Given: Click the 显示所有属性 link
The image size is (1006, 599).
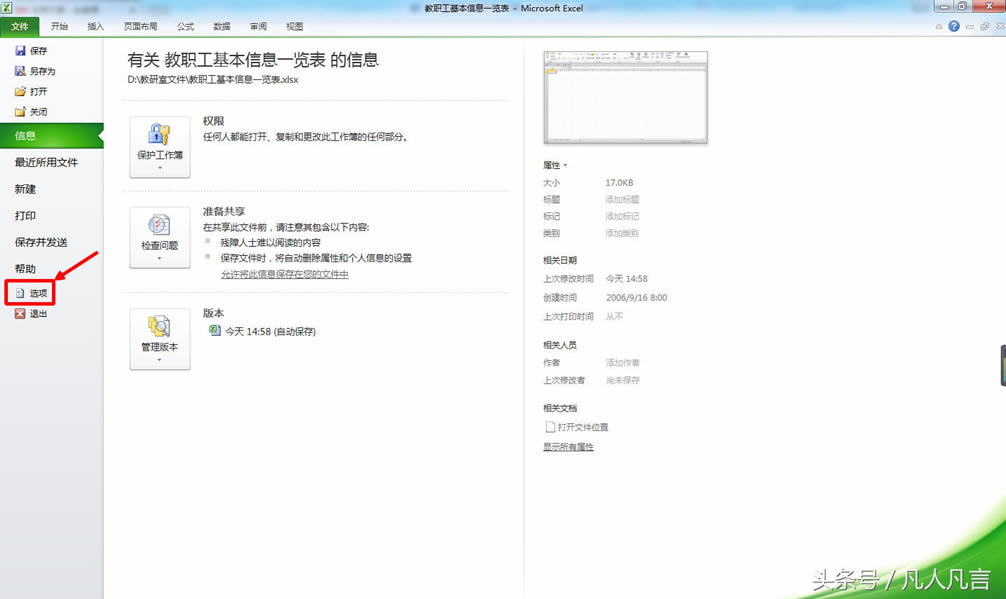Looking at the screenshot, I should click(568, 447).
